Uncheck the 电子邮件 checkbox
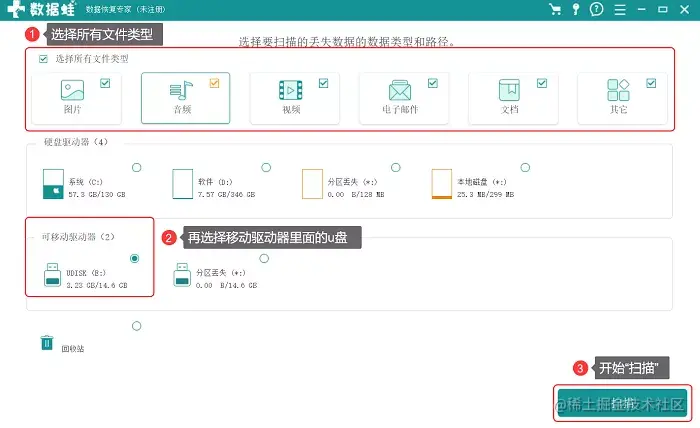 [433, 83]
